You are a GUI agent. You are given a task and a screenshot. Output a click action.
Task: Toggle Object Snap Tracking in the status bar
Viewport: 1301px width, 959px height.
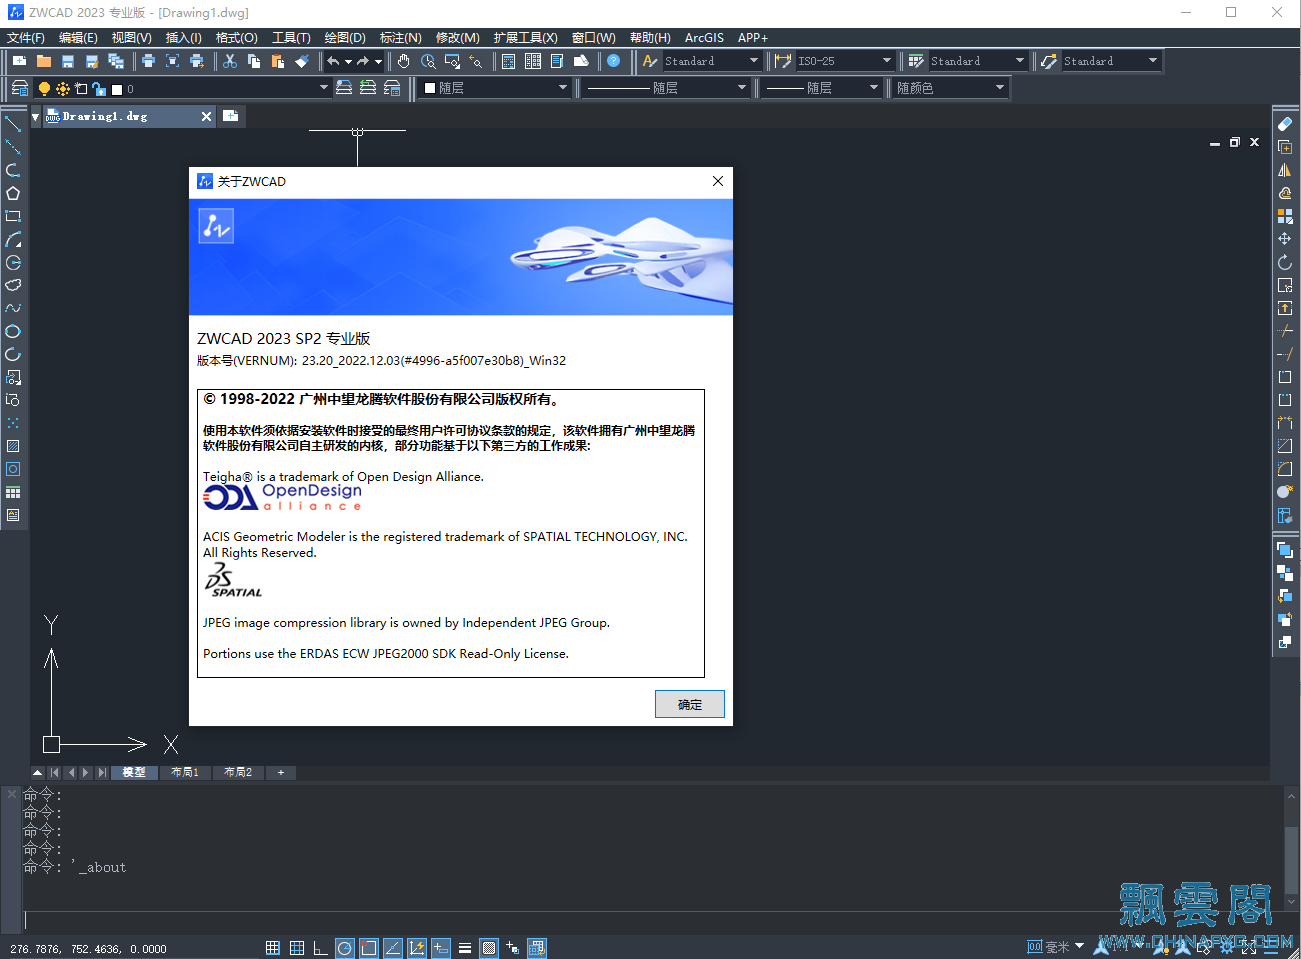coord(393,948)
